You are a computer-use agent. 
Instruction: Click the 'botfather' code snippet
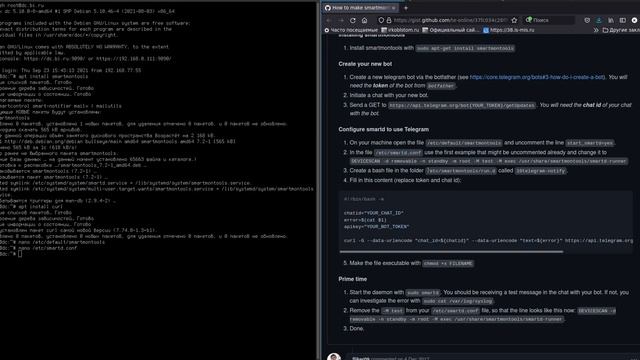pyautogui.click(x=441, y=86)
